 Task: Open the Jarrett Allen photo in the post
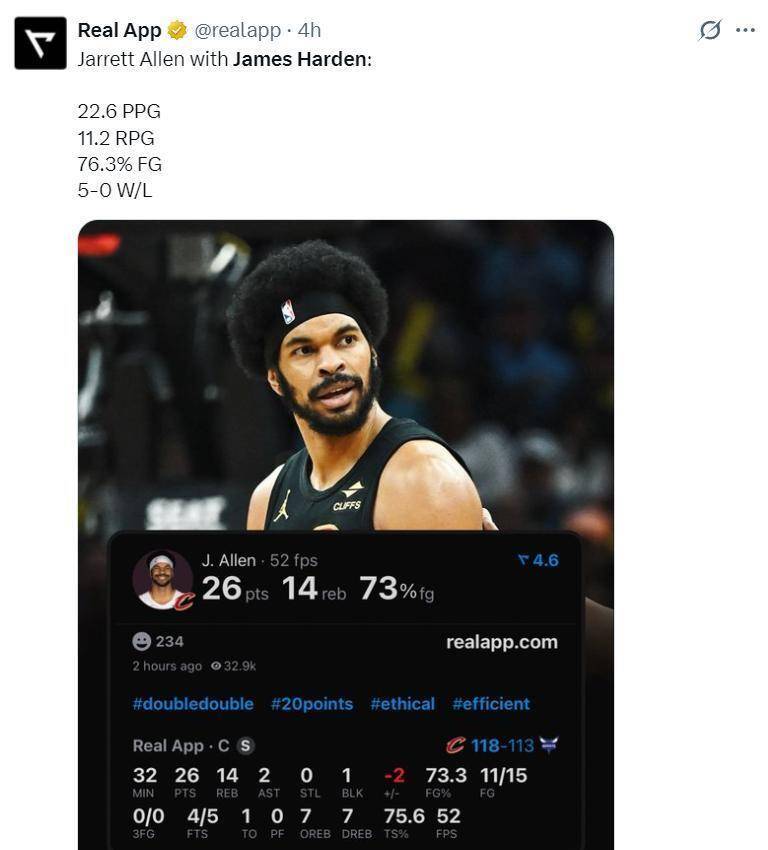[345, 380]
